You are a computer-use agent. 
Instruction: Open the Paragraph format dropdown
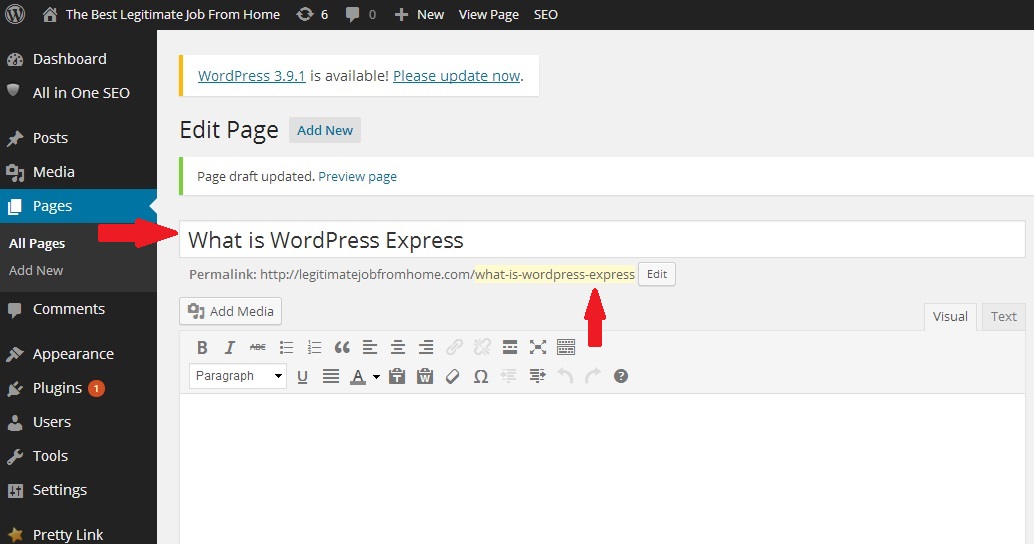coord(237,376)
